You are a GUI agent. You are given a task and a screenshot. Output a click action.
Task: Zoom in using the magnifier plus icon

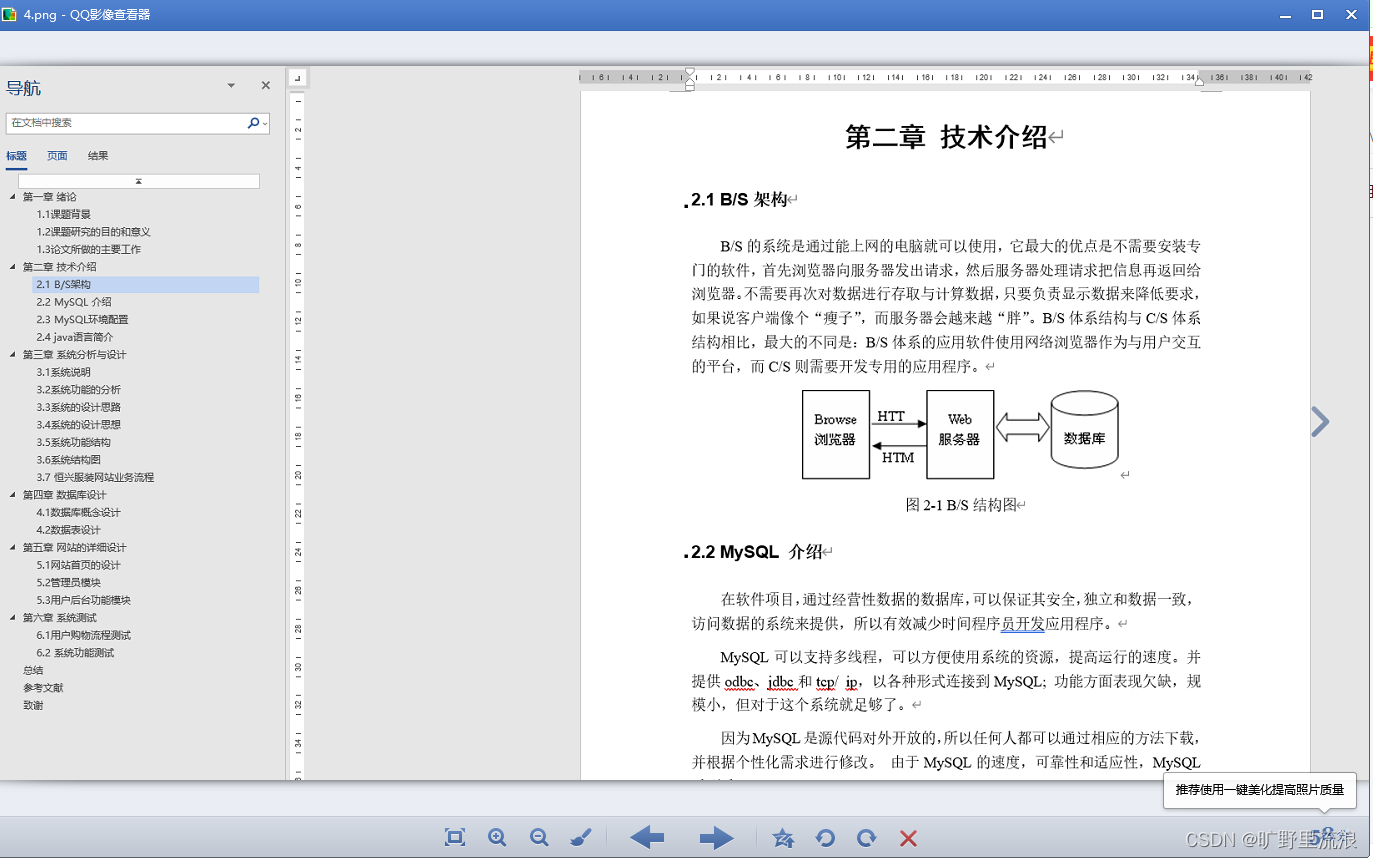[497, 838]
